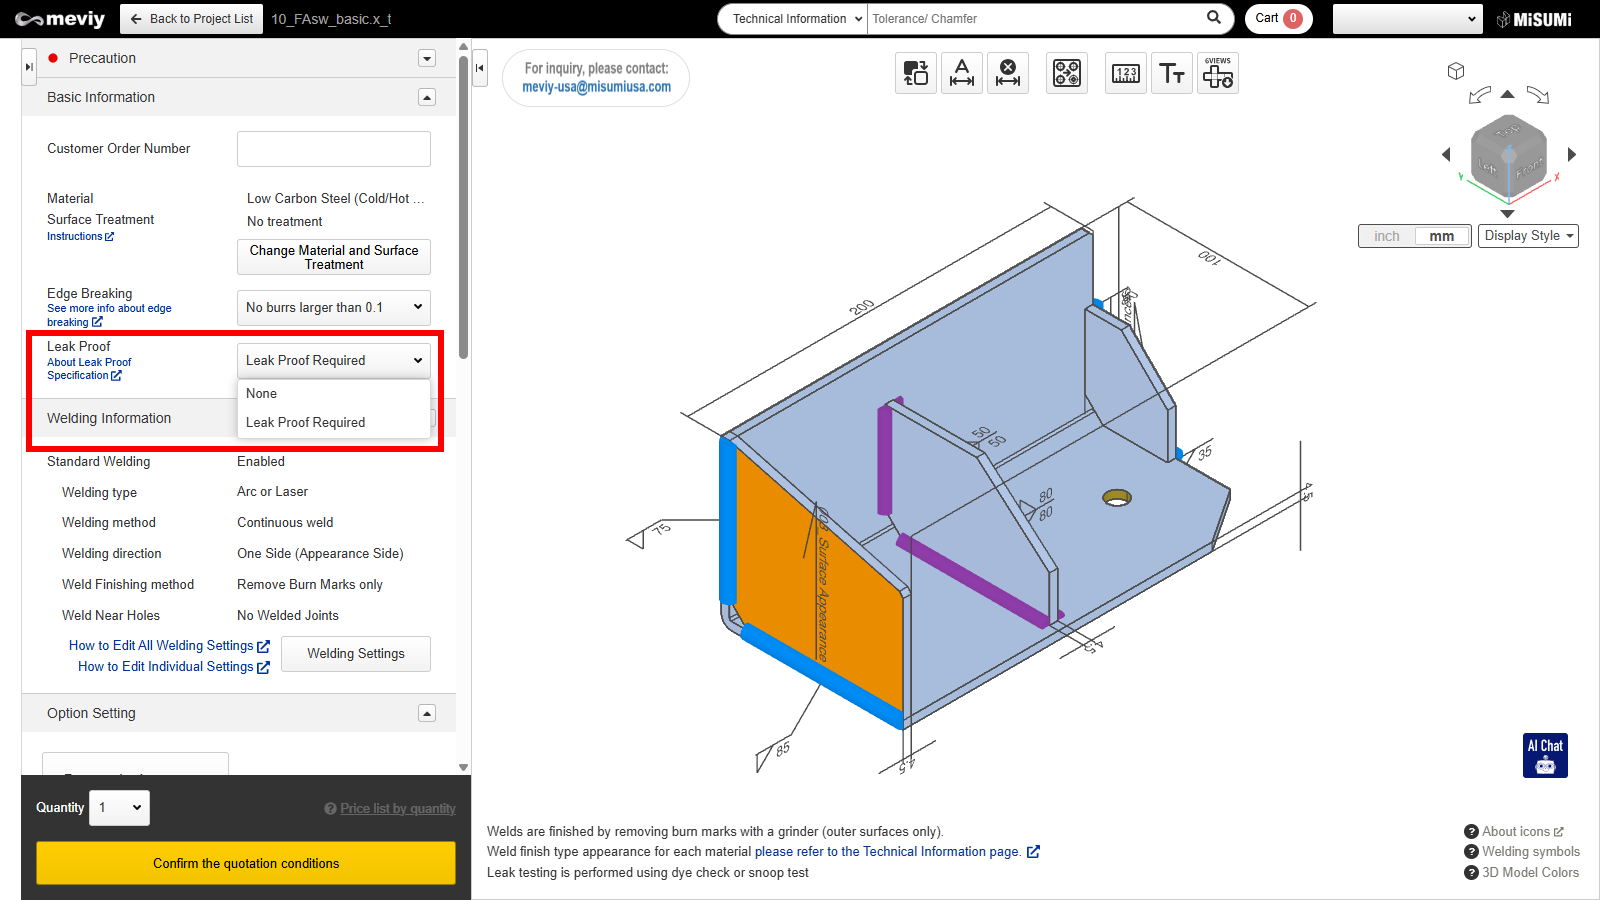Viewport: 1600px width, 900px height.
Task: Open the Display Style dropdown
Action: click(x=1528, y=236)
